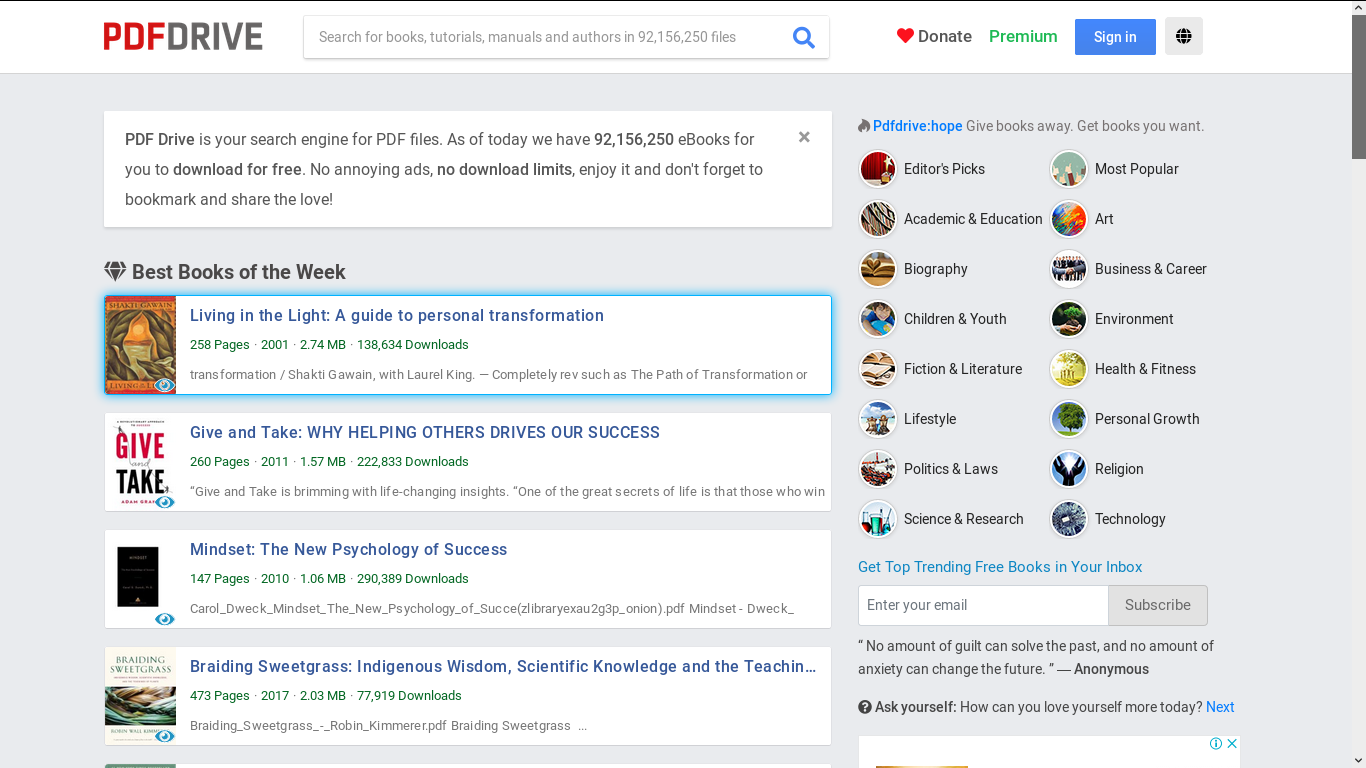Screen dimensions: 1366x768
Task: Open Living in the Light title
Action: (x=397, y=315)
